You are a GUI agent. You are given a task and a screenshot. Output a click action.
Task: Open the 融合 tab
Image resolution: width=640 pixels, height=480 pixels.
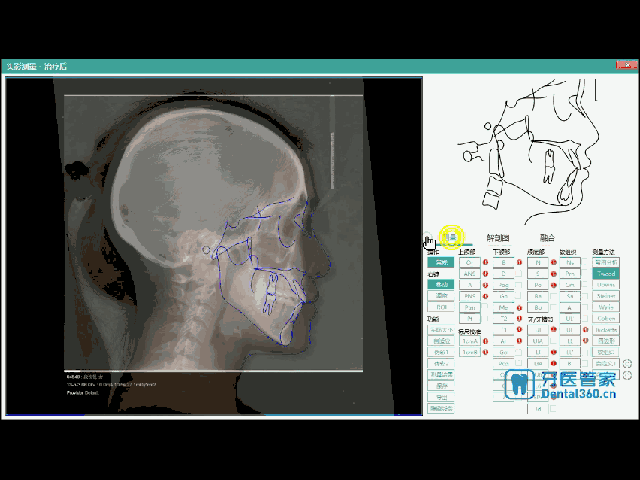(x=547, y=238)
